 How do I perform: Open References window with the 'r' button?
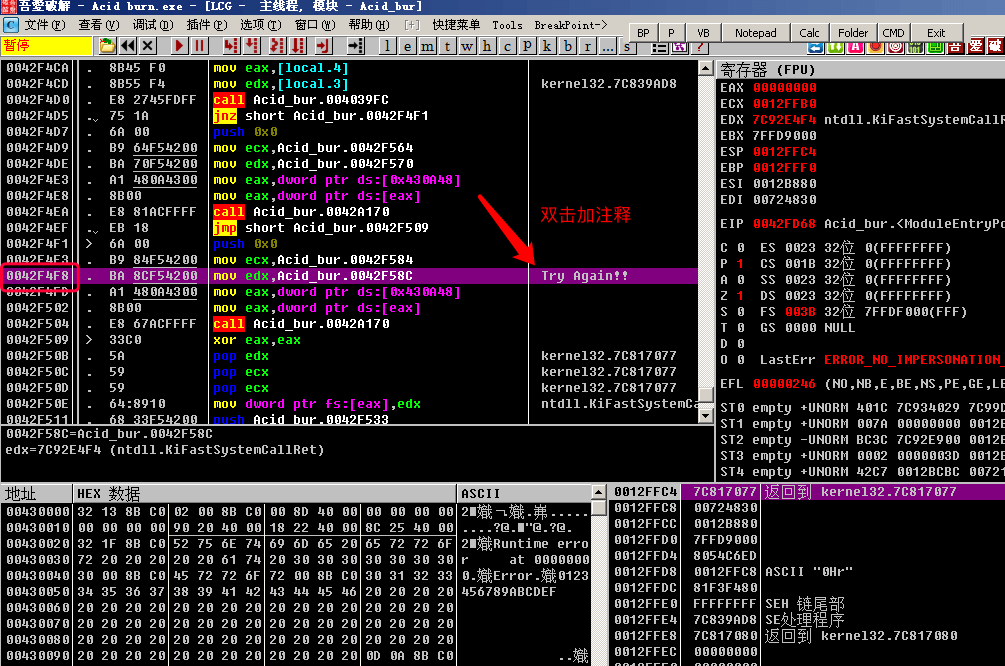587,46
